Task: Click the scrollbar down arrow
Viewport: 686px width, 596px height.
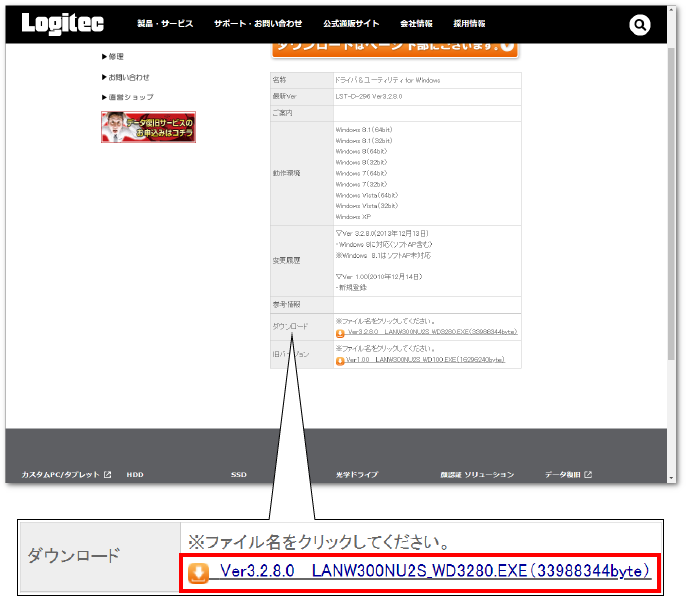Action: pos(672,478)
